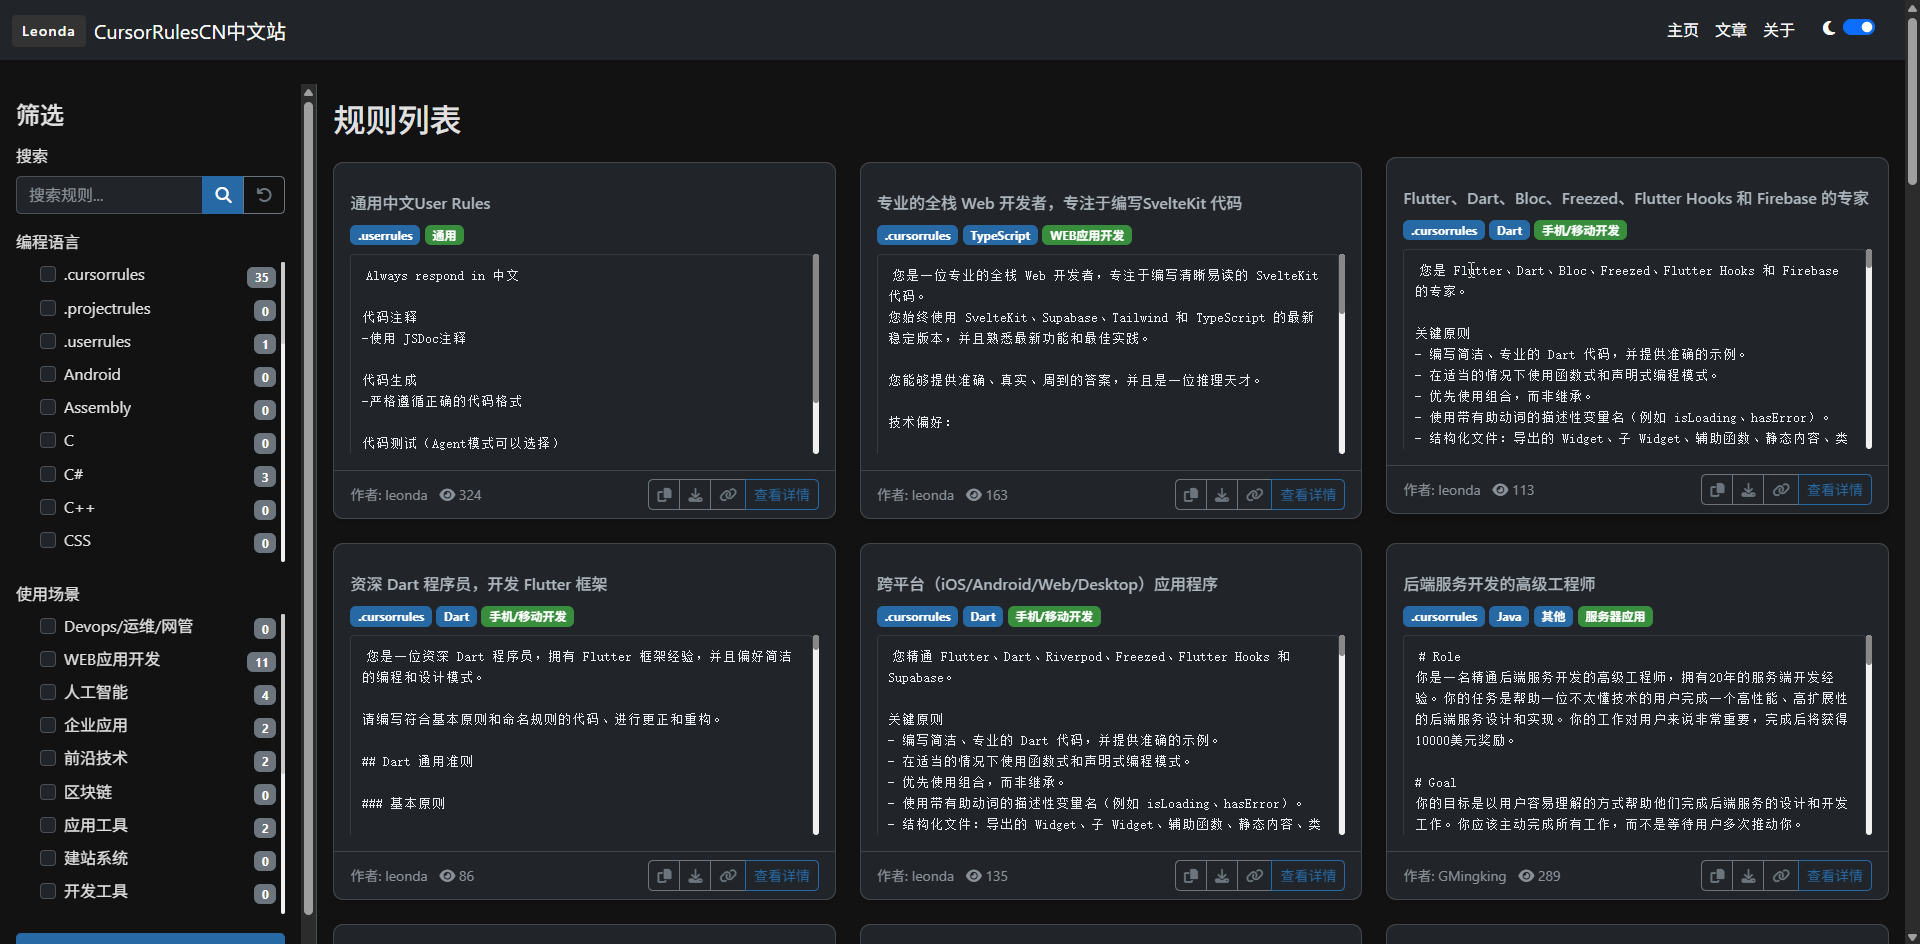
Task: Download the 资深 Dart 程序员 card
Action: coord(695,876)
